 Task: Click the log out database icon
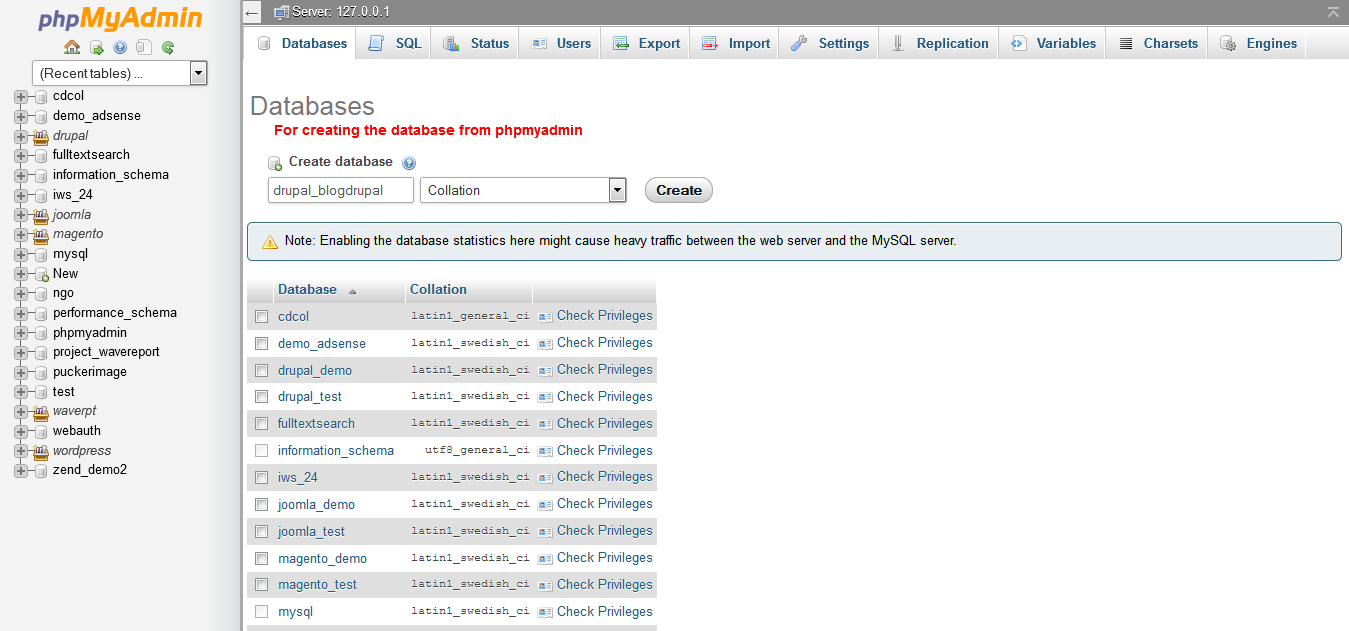[96, 47]
